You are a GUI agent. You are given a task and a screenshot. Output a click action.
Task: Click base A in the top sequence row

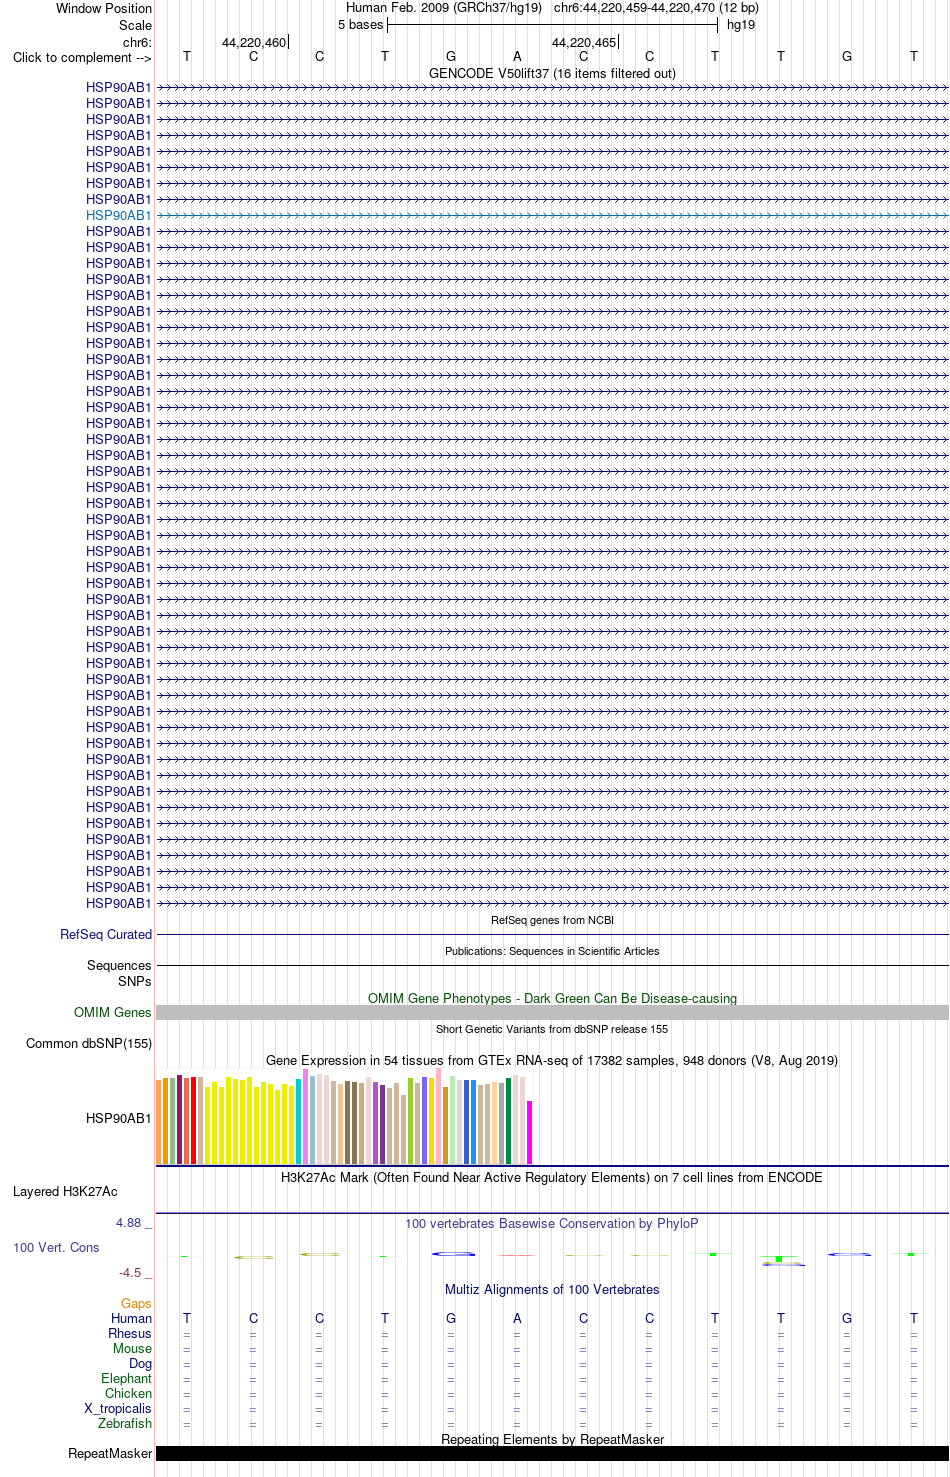point(517,57)
